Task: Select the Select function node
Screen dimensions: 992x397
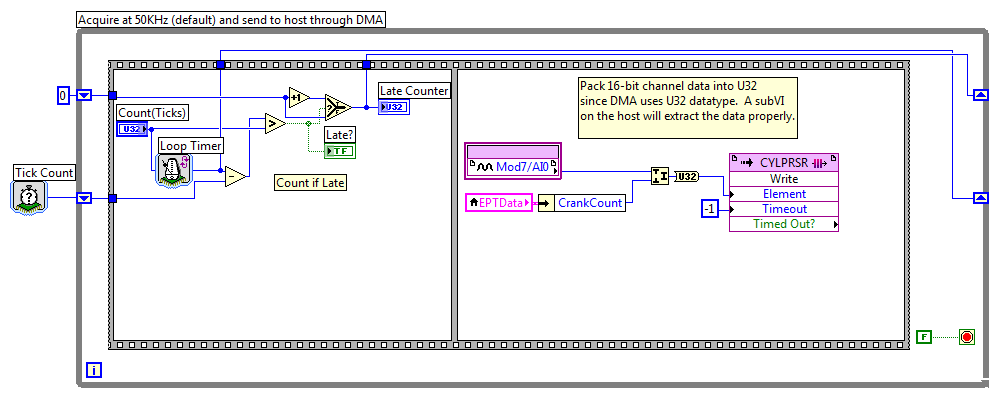Action: 338,107
